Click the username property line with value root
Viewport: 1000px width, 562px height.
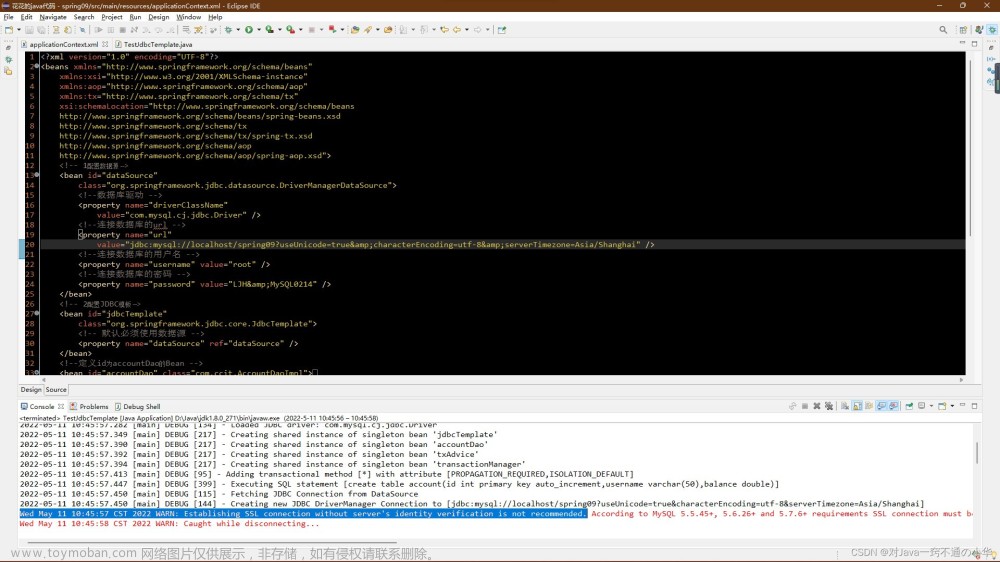(174, 264)
